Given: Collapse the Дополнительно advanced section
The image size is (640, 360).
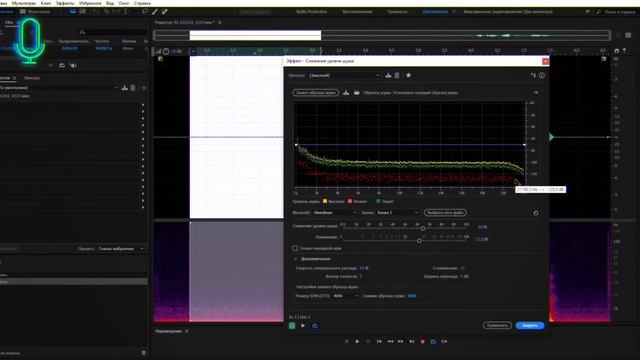Looking at the screenshot, I should (296, 259).
